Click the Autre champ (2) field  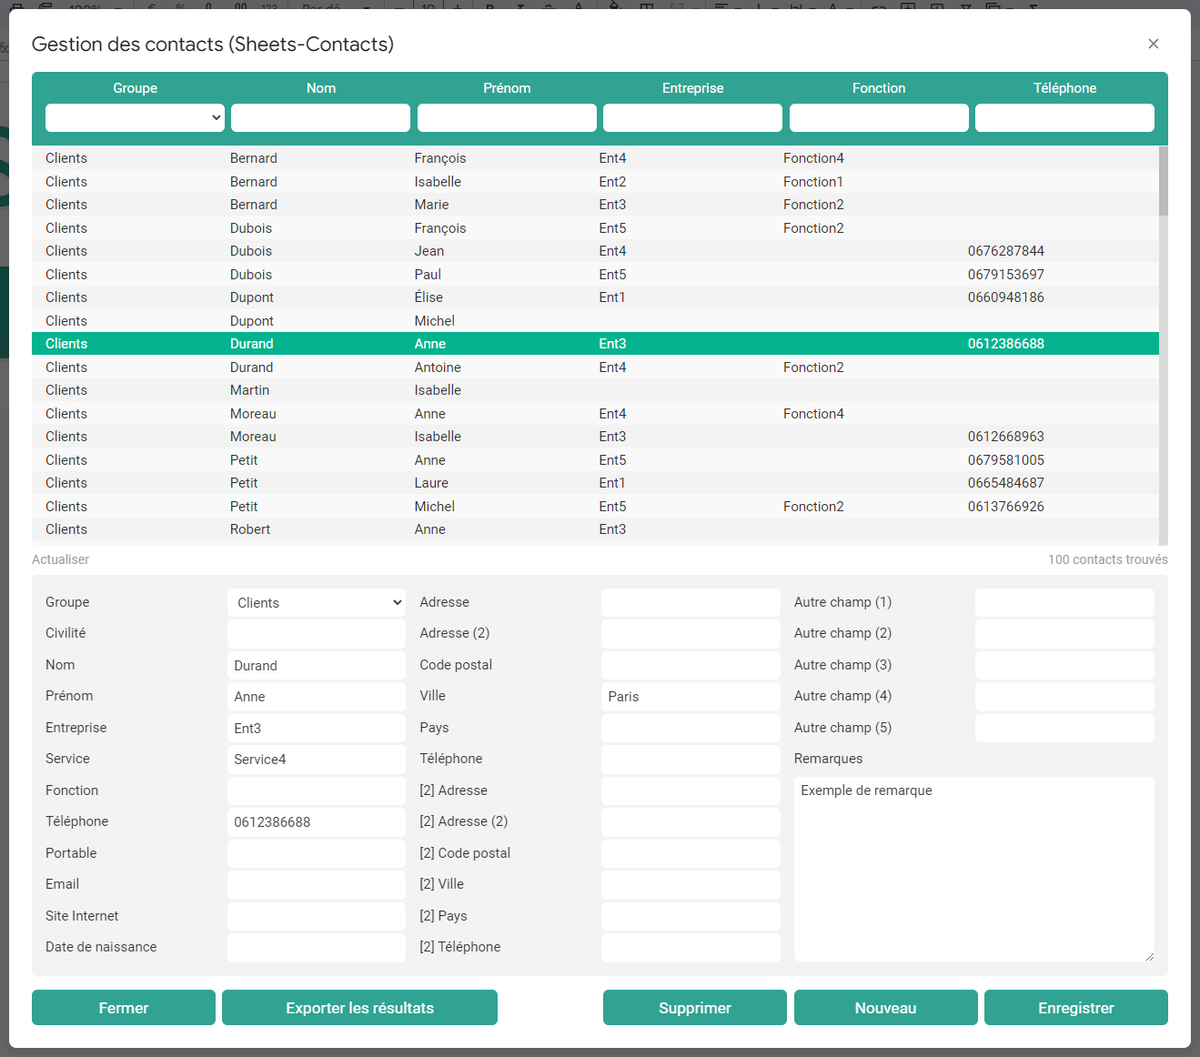pyautogui.click(x=1065, y=634)
